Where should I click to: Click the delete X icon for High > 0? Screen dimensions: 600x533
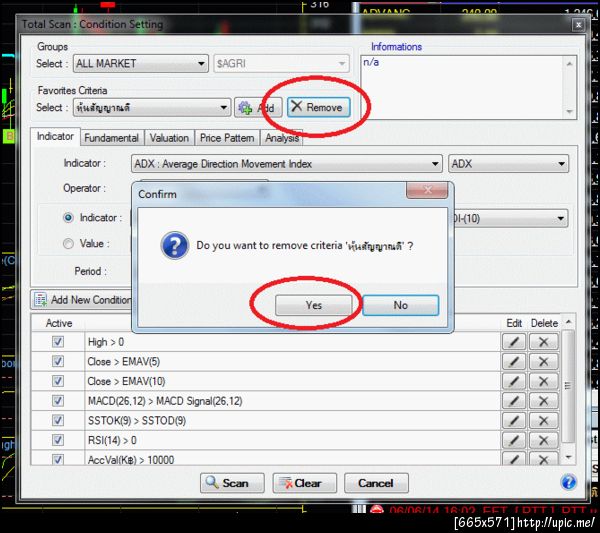[543, 342]
